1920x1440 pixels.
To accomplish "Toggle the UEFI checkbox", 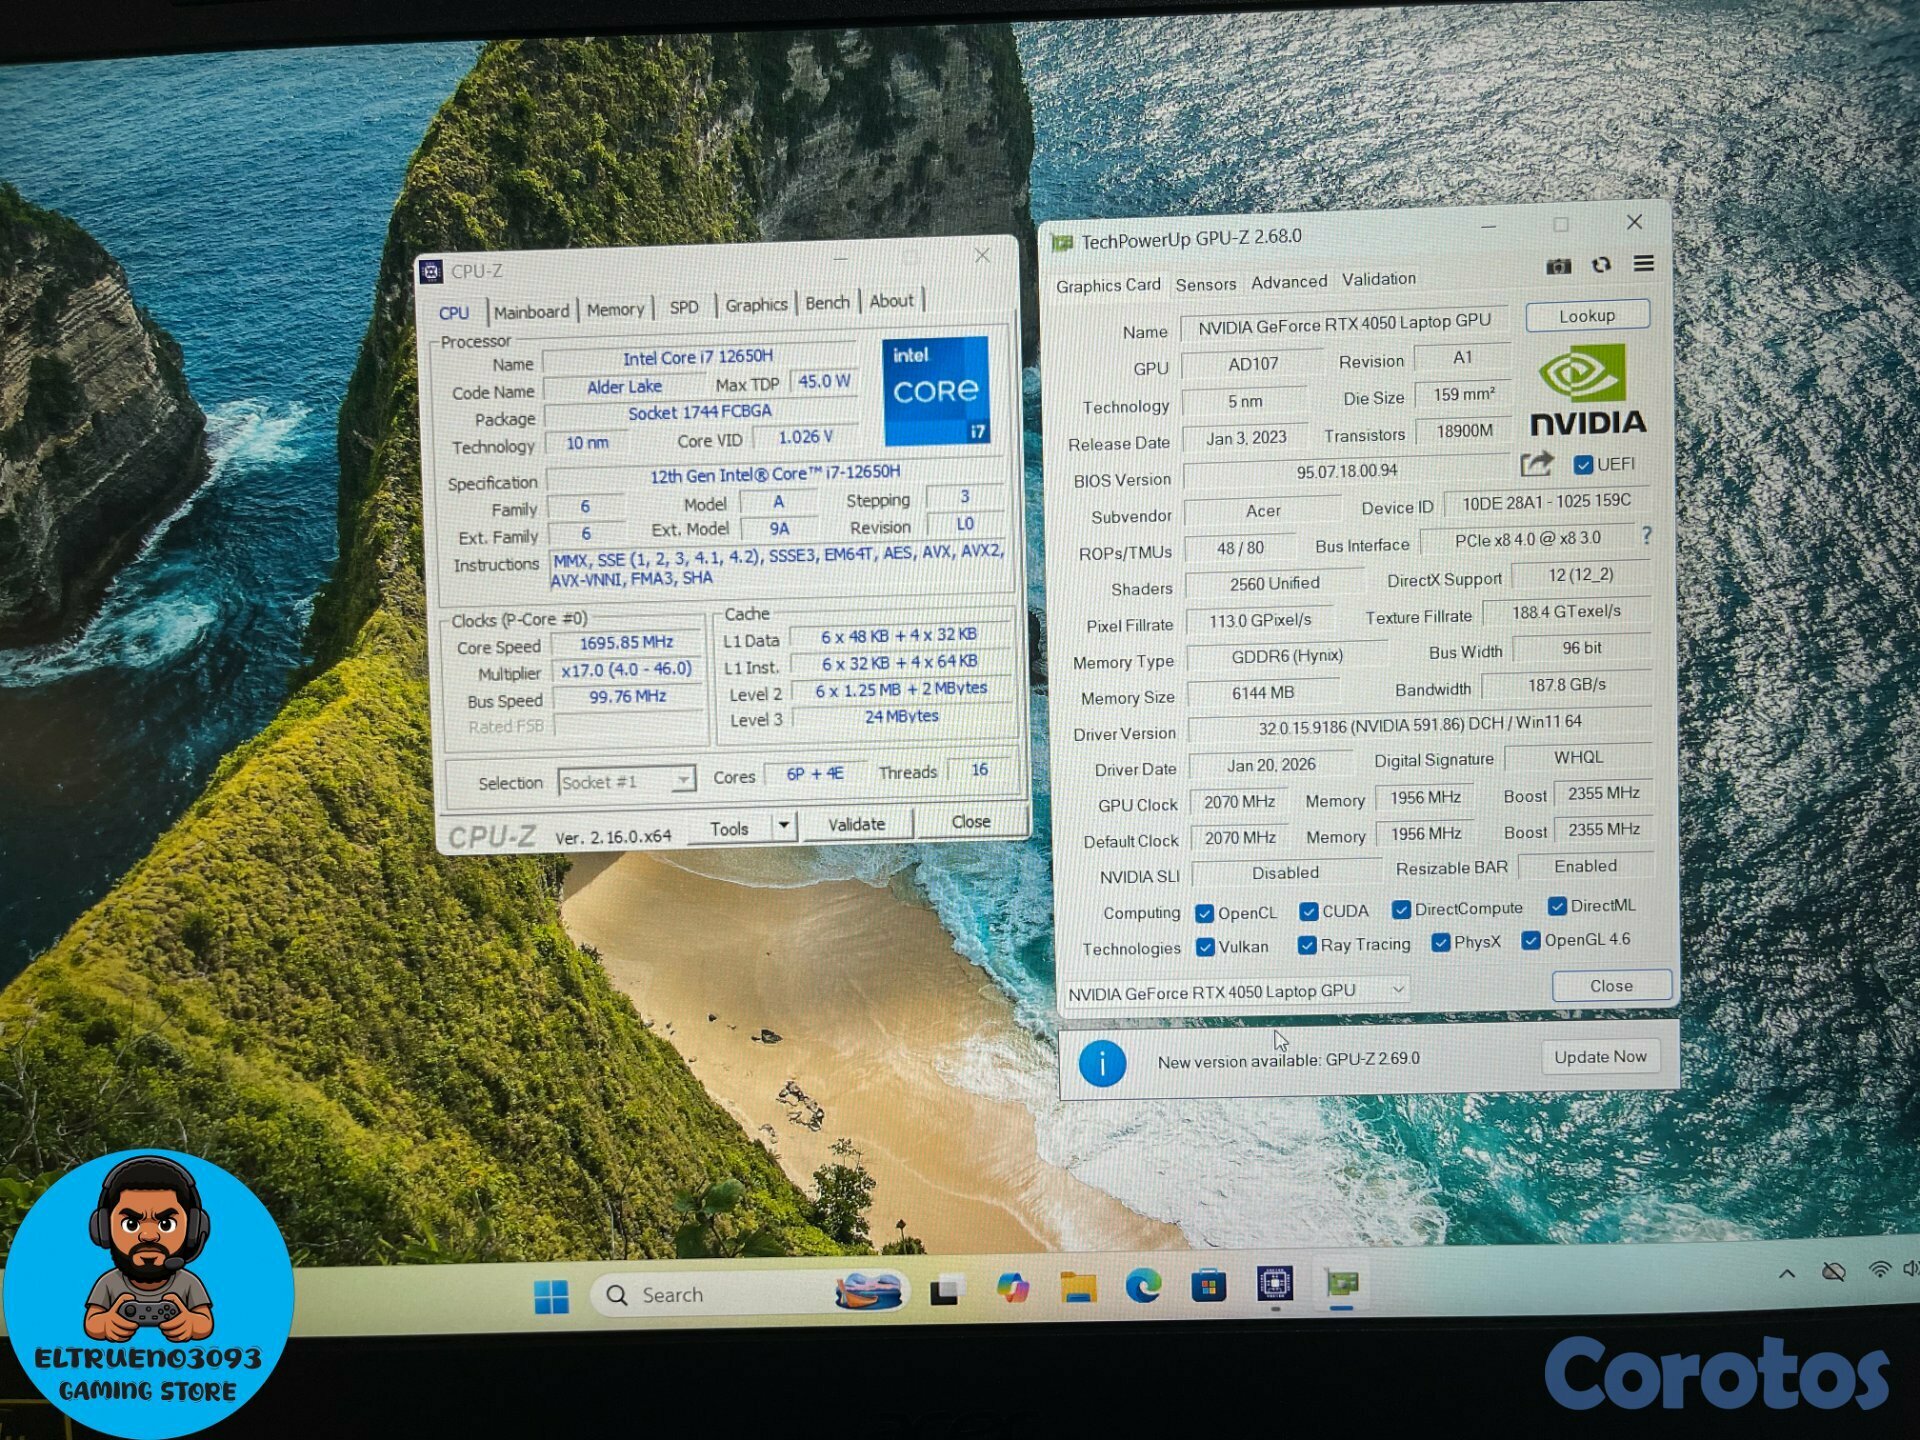I will point(1583,465).
